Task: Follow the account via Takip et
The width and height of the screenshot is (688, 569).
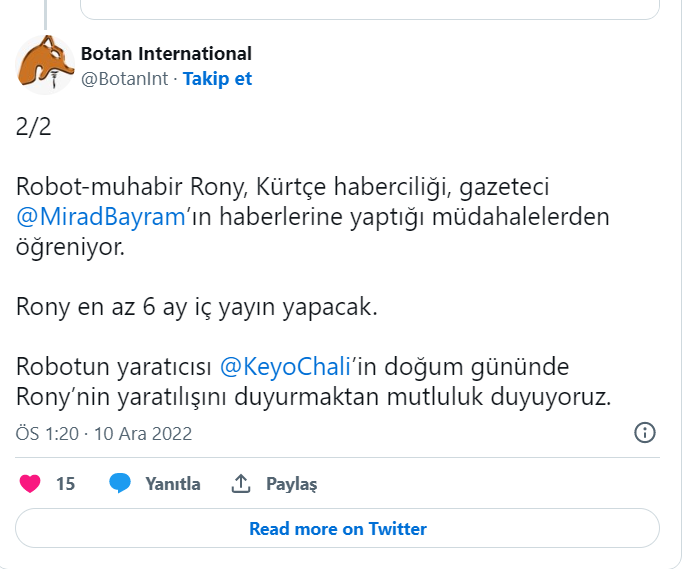Action: point(217,79)
